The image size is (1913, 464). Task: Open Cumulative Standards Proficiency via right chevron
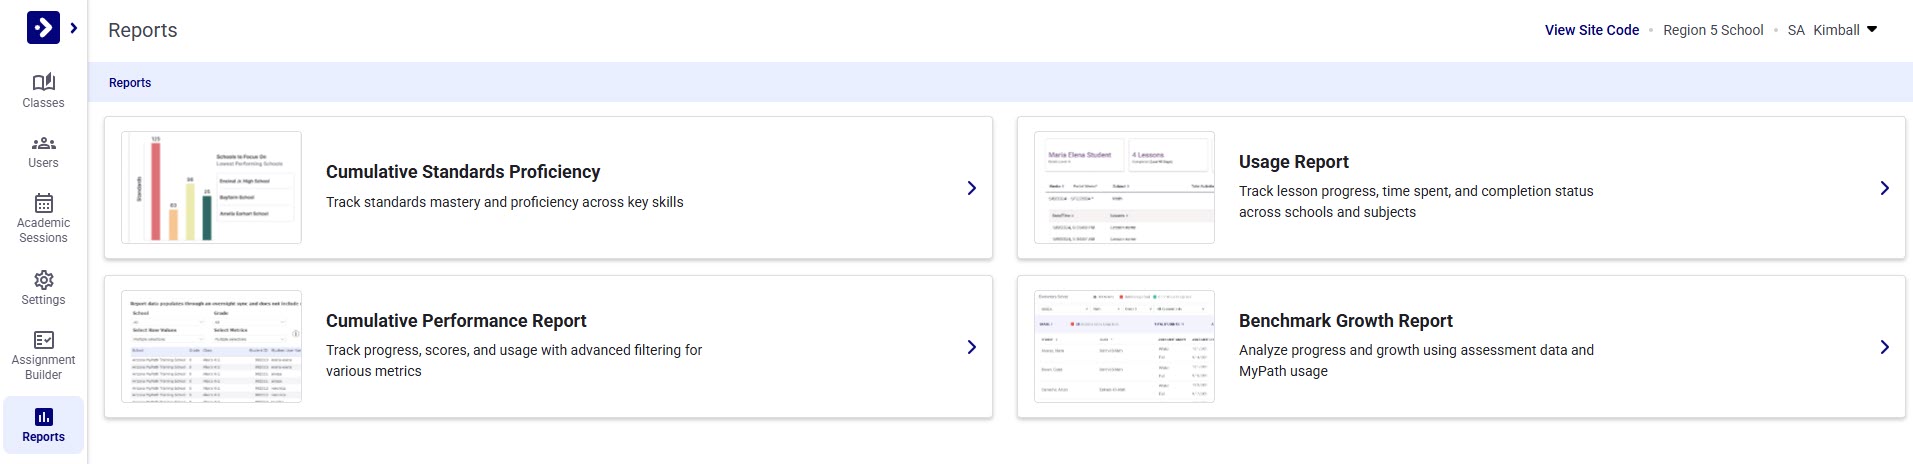click(x=971, y=188)
